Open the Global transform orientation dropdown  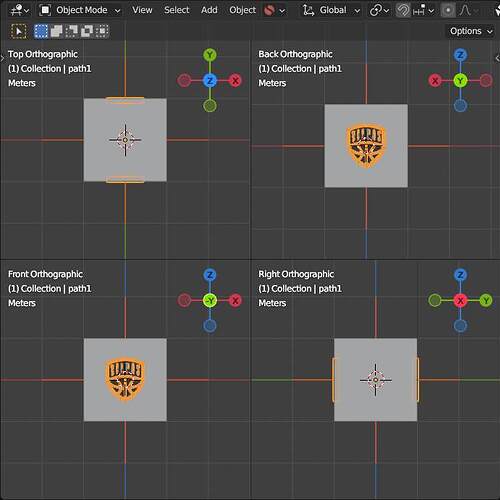click(x=332, y=10)
